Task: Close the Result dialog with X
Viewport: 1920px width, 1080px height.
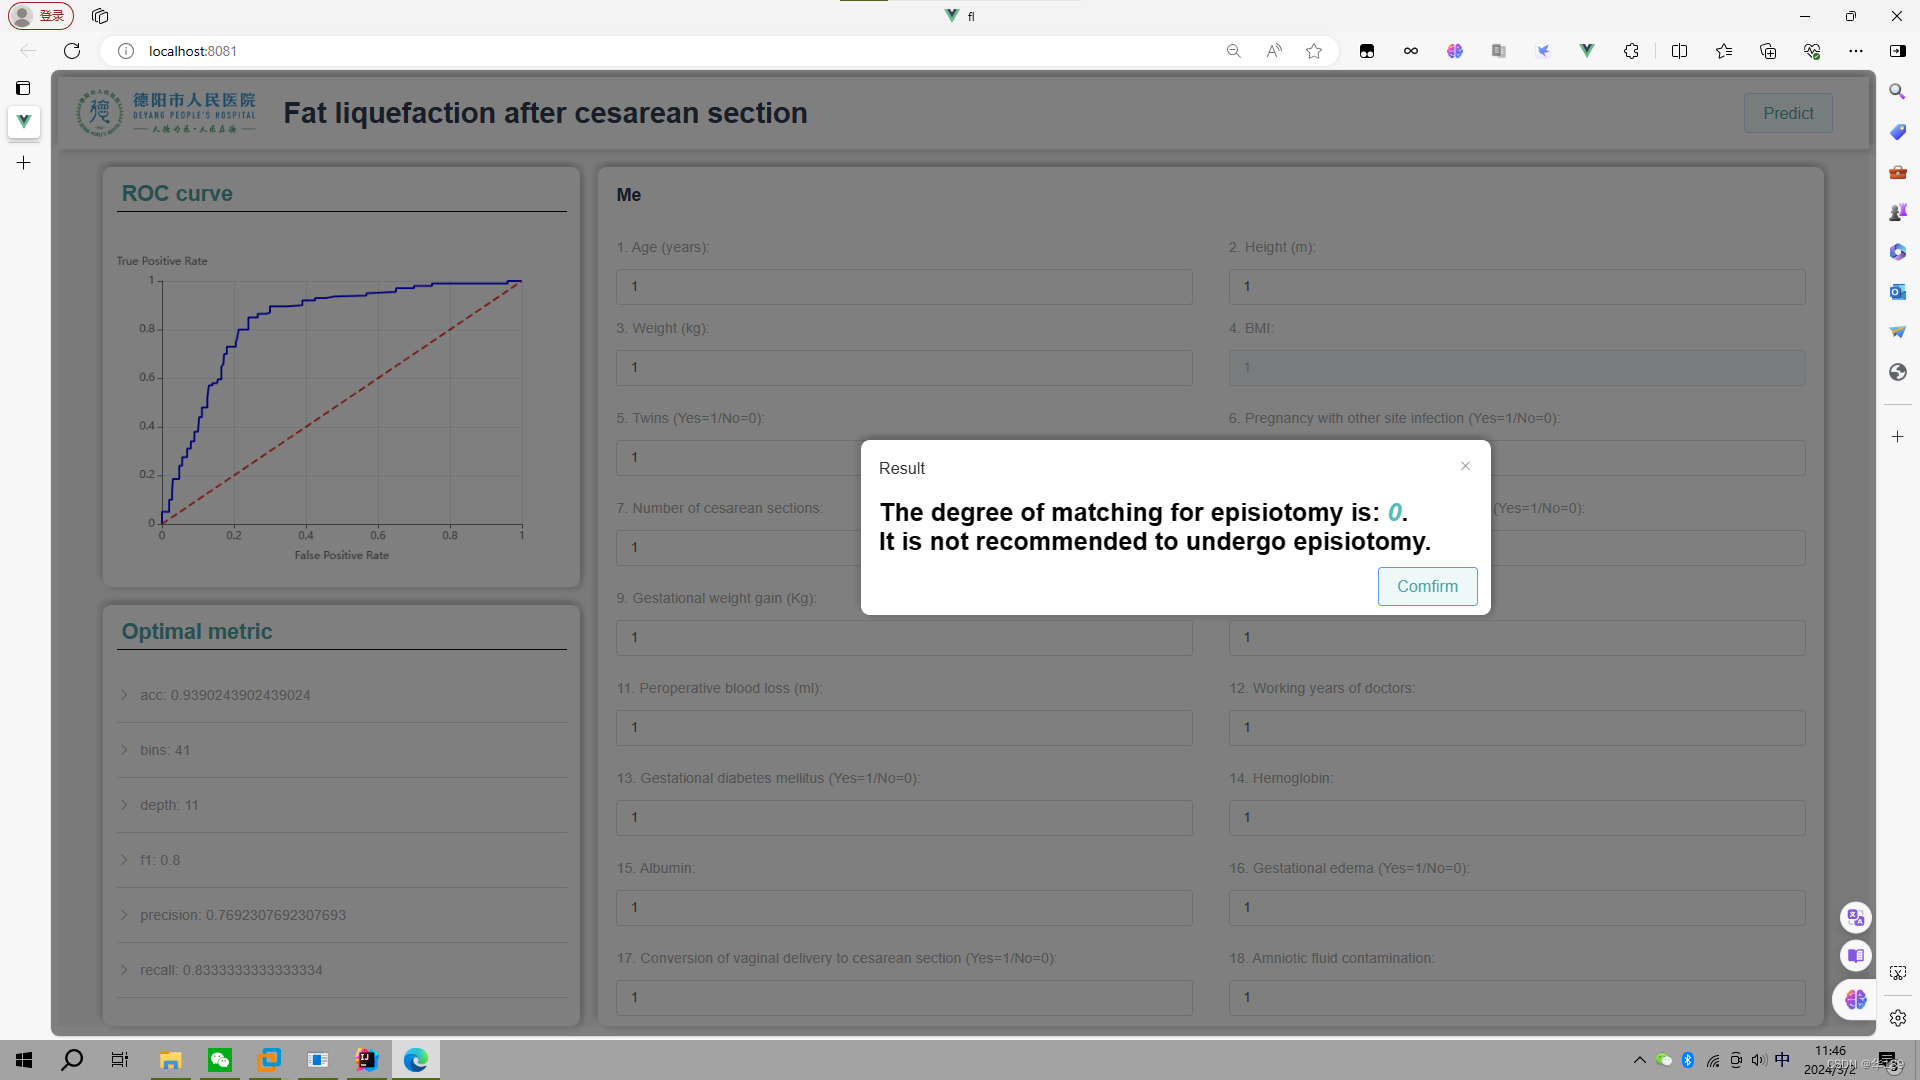Action: [1465, 466]
